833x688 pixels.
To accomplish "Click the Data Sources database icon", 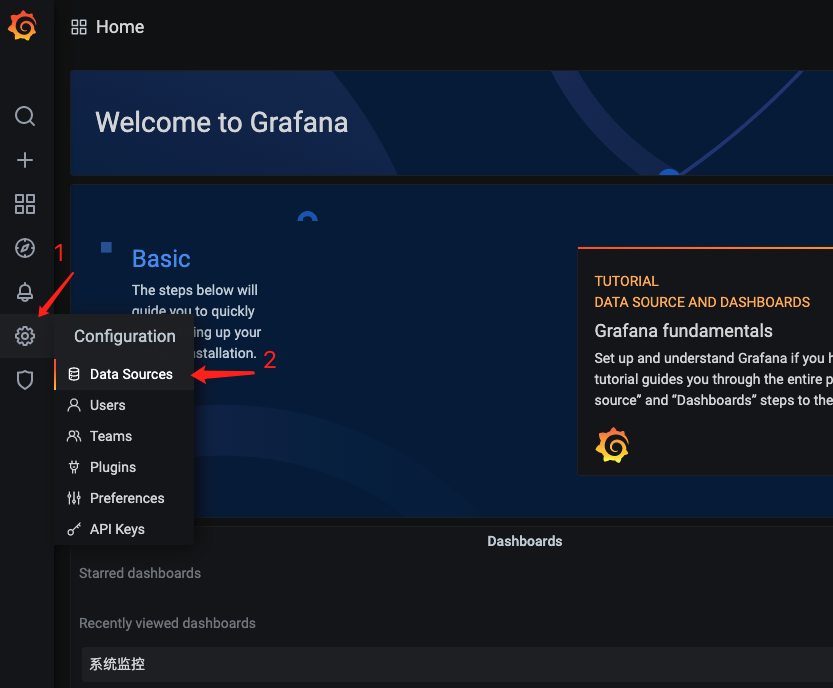I will click(74, 374).
